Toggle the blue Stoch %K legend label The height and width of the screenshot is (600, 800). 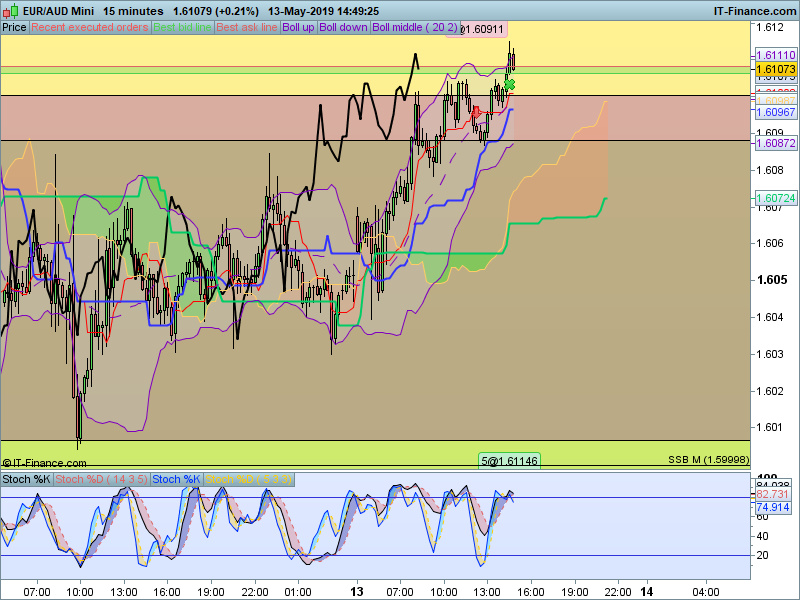177,480
